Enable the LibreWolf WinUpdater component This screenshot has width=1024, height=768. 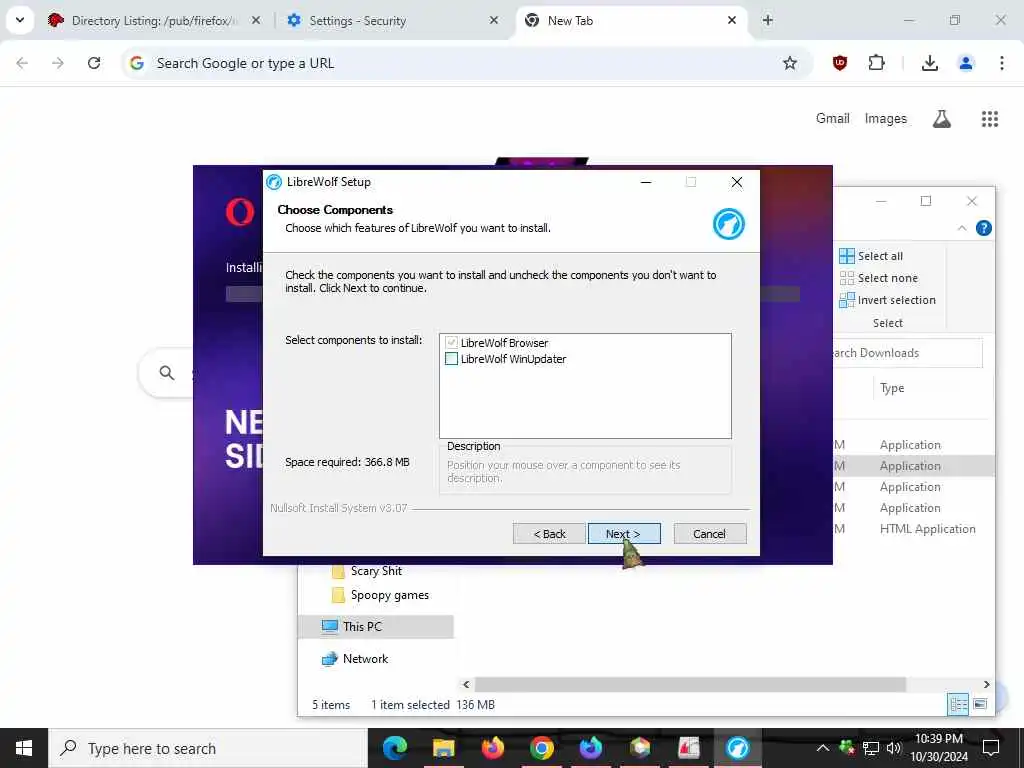[451, 359]
